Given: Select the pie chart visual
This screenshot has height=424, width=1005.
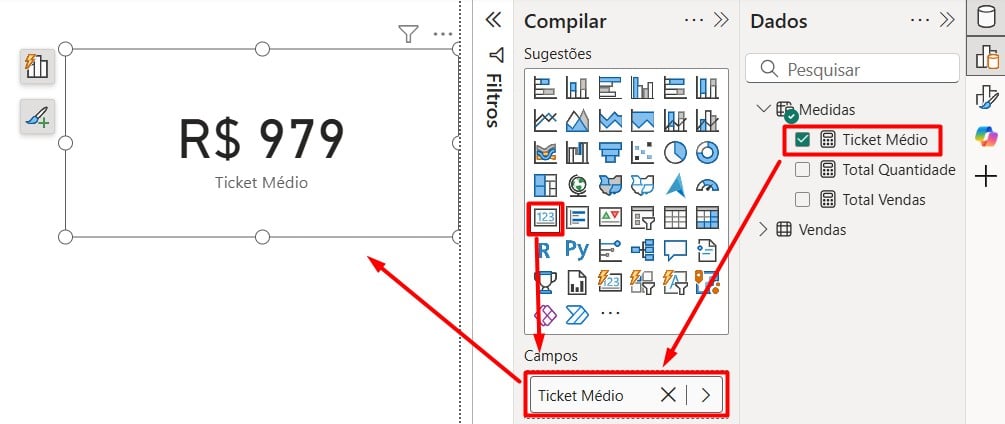Looking at the screenshot, I should [x=675, y=152].
